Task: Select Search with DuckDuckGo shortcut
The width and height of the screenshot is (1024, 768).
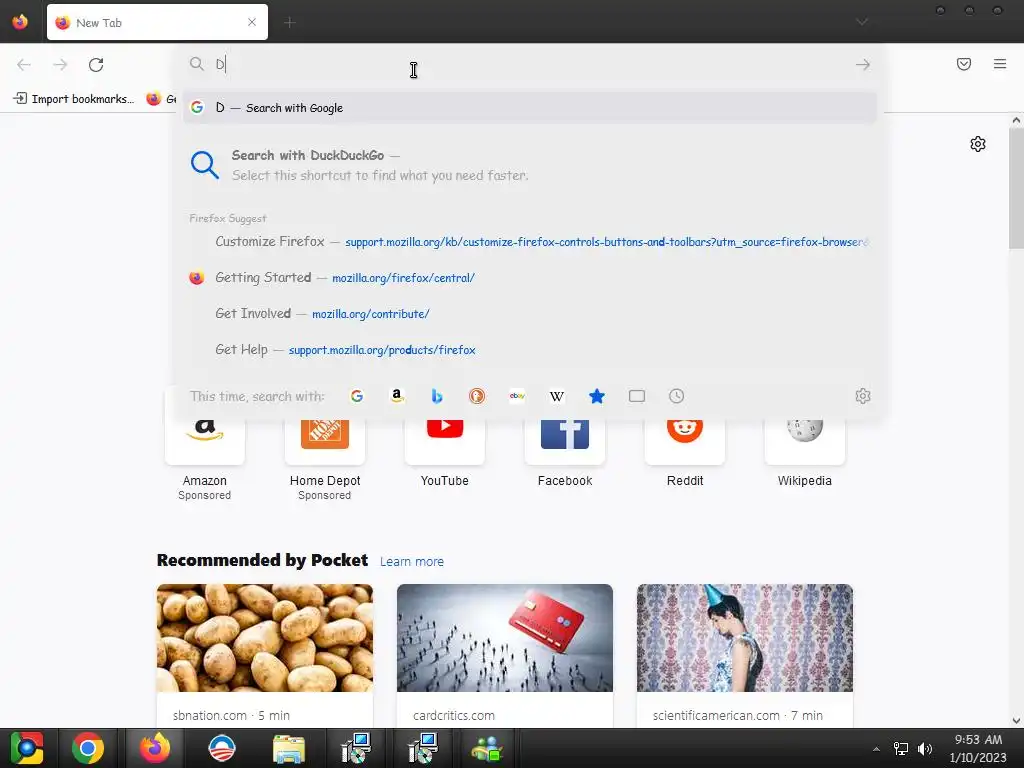Action: [x=530, y=165]
